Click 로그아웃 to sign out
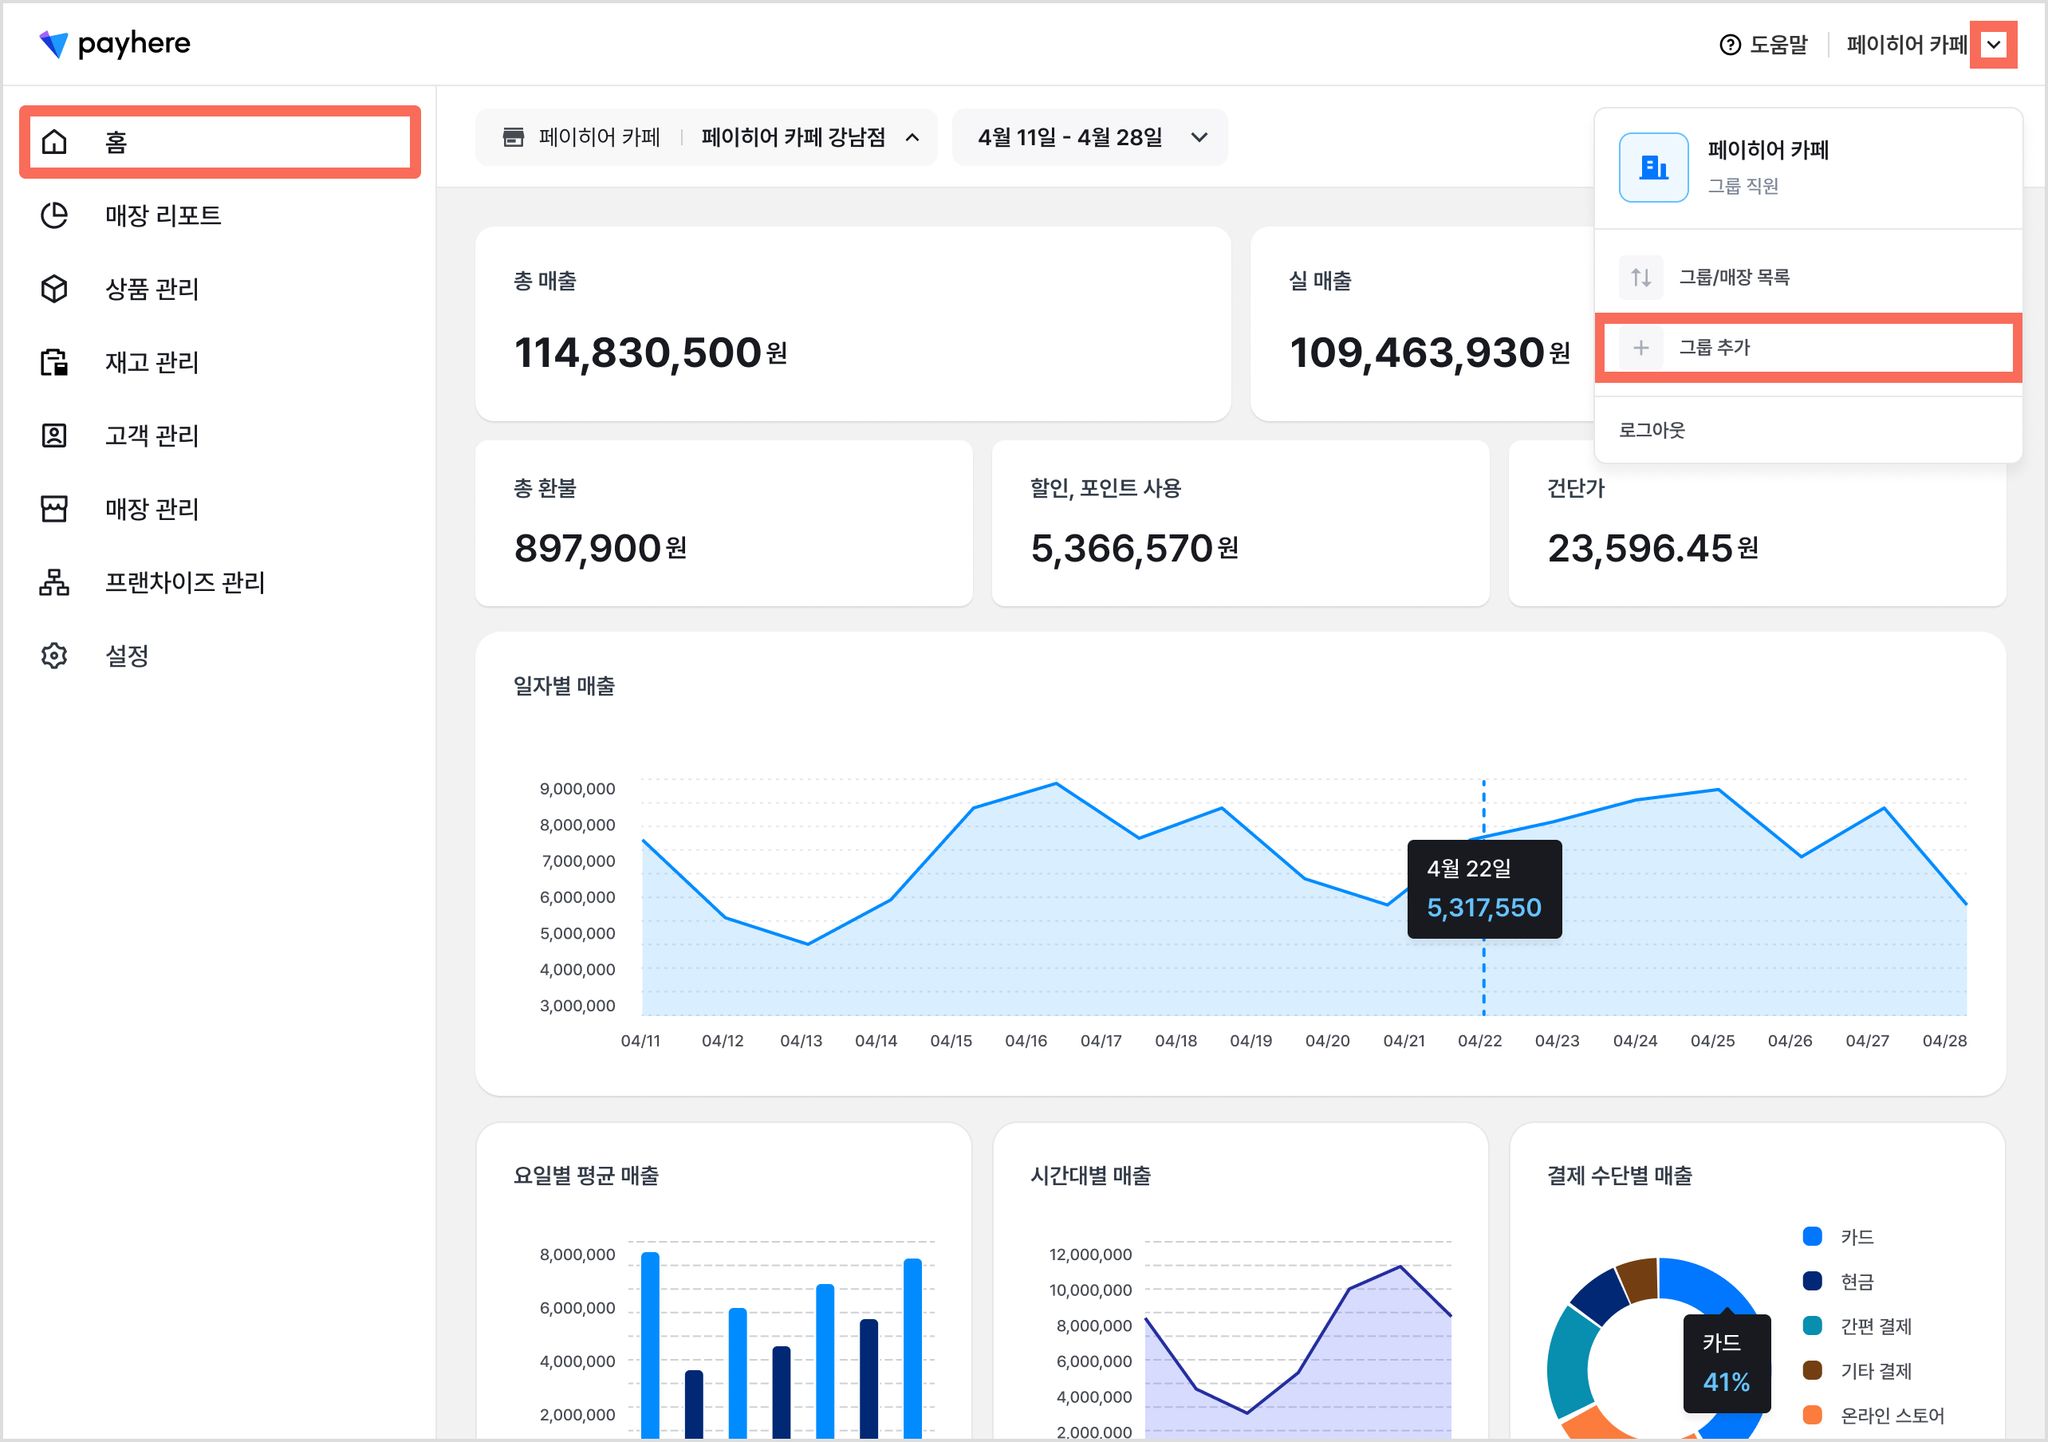 [1652, 430]
